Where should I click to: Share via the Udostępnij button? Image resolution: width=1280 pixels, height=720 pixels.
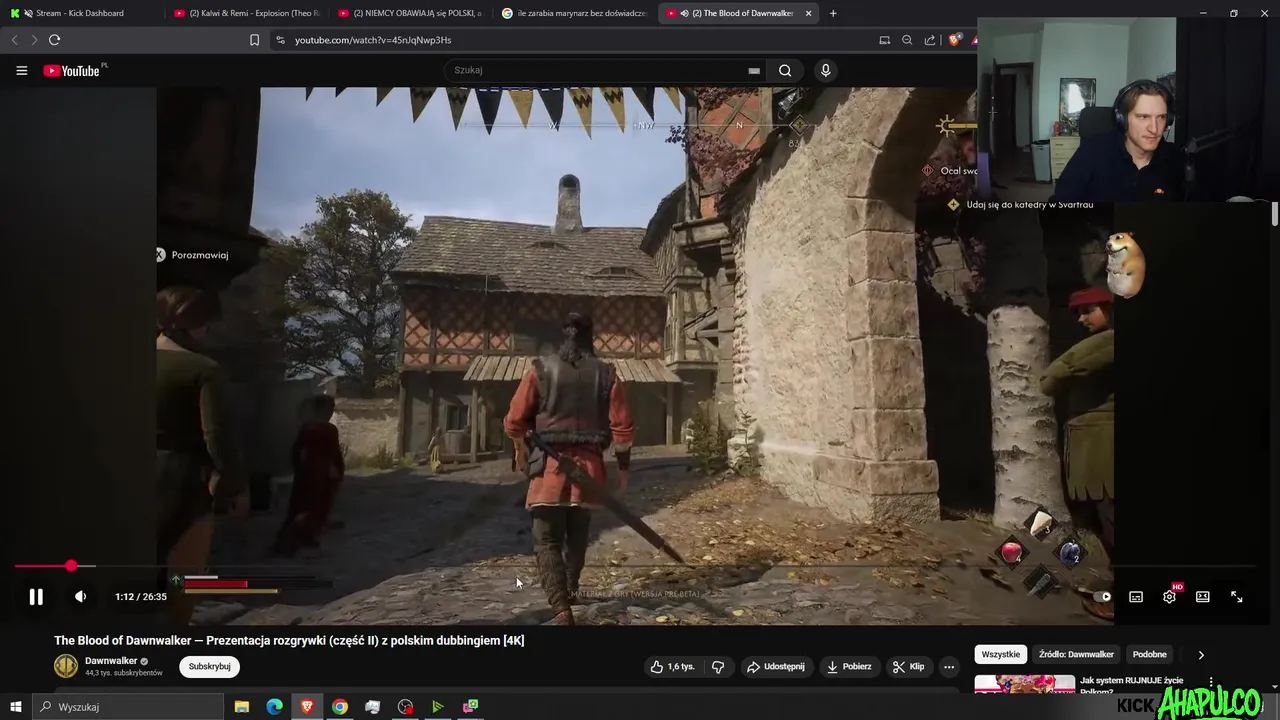click(x=775, y=667)
